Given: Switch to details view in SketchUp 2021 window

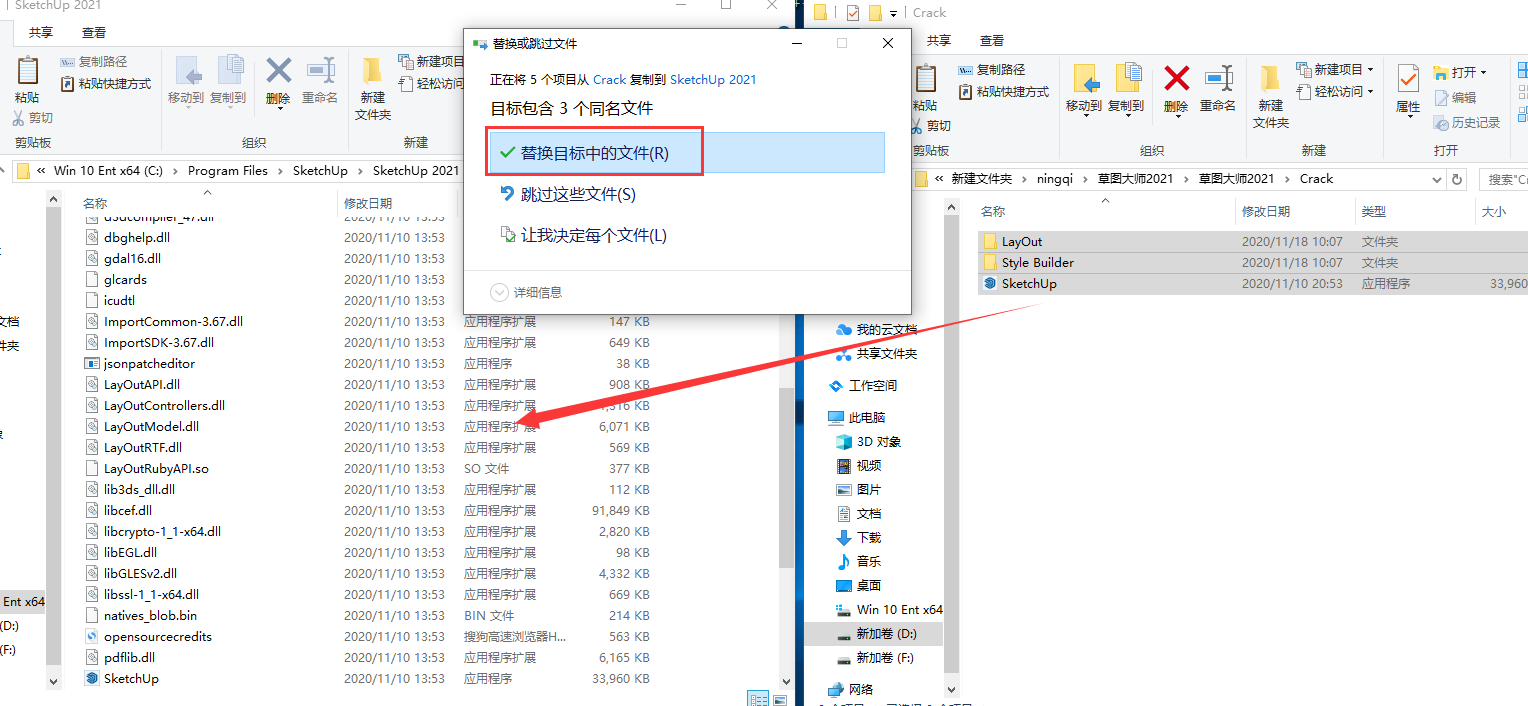Looking at the screenshot, I should 758,699.
